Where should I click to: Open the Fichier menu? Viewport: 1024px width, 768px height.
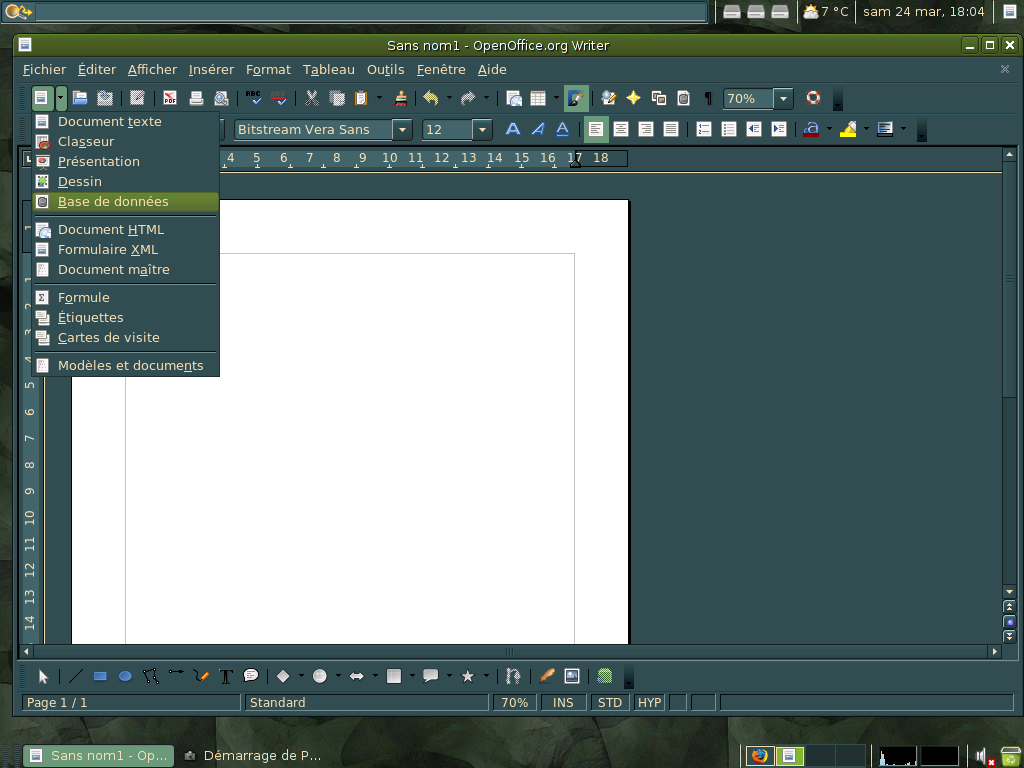tap(44, 69)
